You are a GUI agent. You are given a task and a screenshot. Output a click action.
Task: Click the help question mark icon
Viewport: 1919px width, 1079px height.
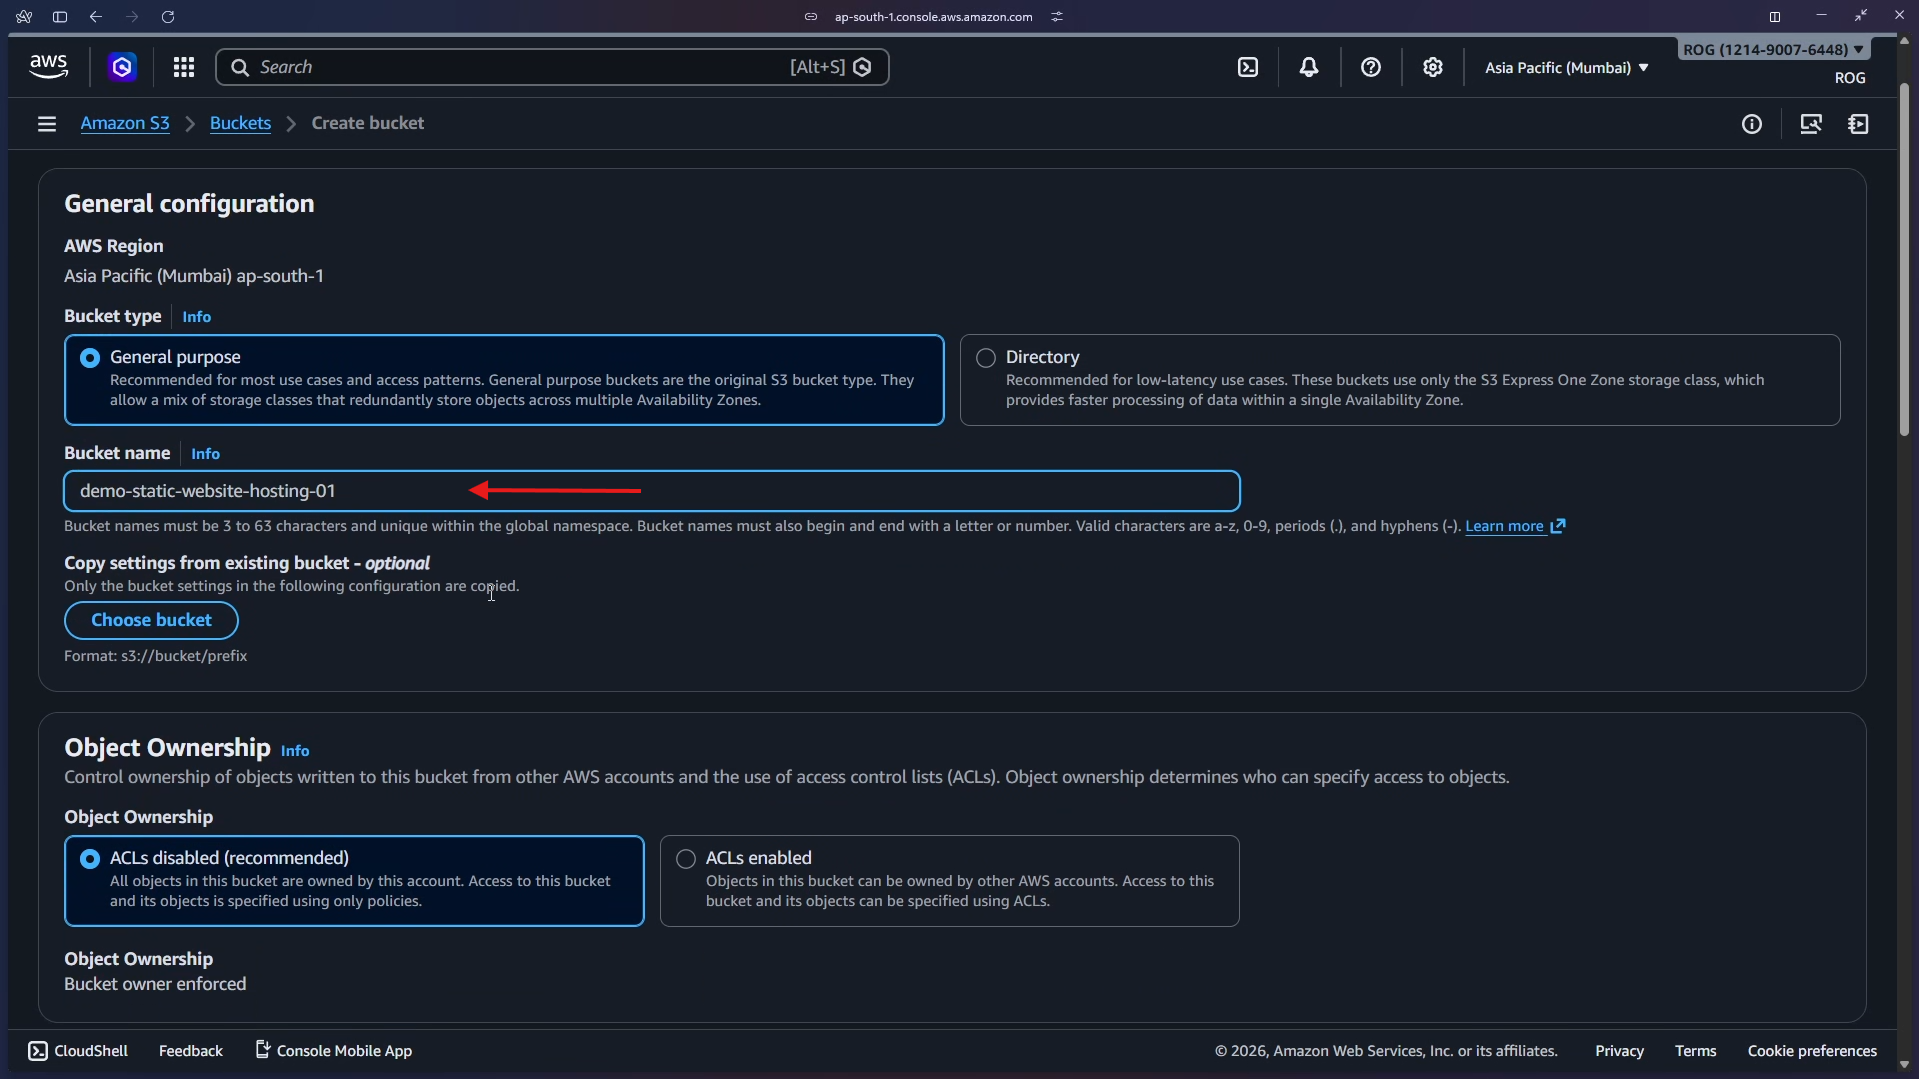point(1371,67)
